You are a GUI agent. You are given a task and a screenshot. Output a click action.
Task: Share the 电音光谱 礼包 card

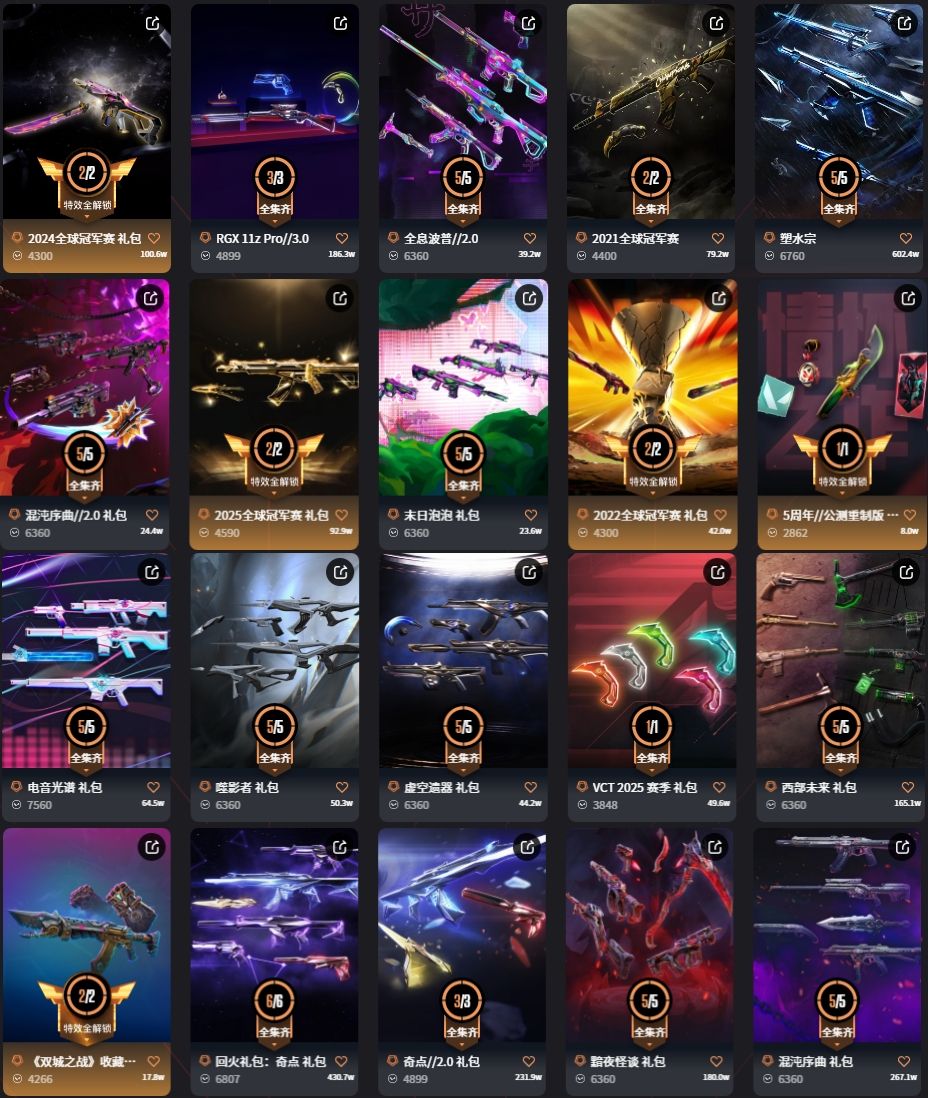(152, 572)
